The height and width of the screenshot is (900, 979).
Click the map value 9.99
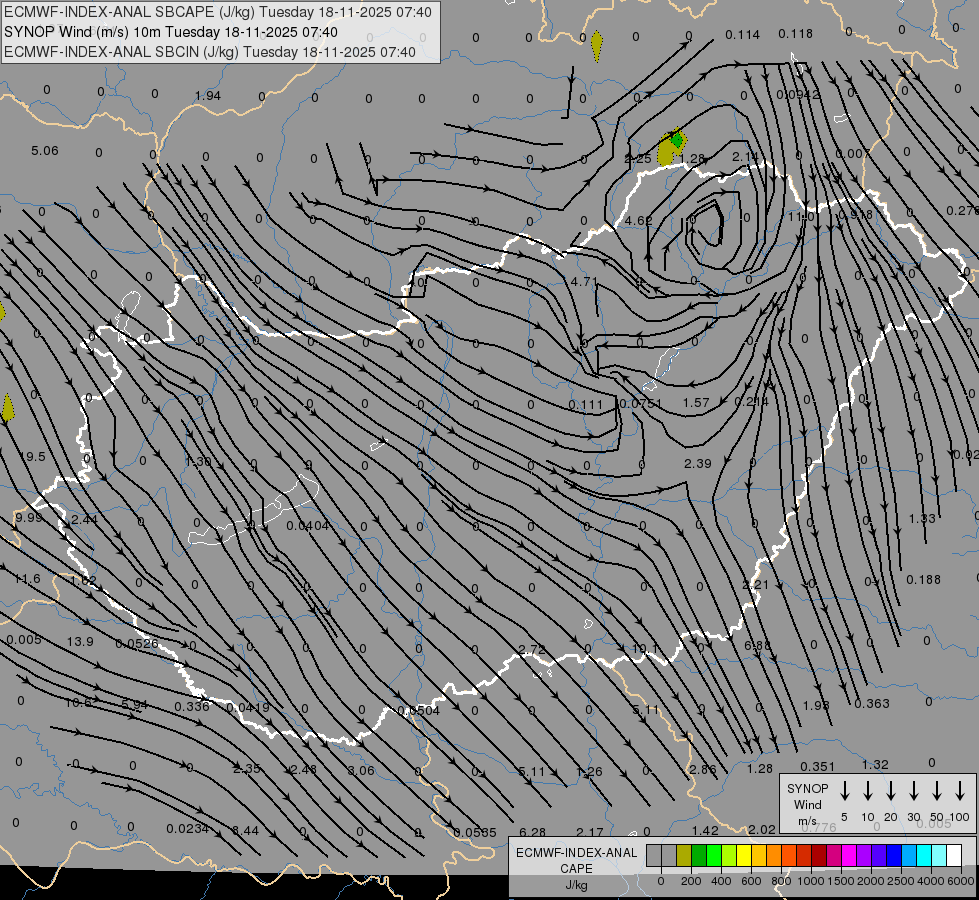coord(28,517)
